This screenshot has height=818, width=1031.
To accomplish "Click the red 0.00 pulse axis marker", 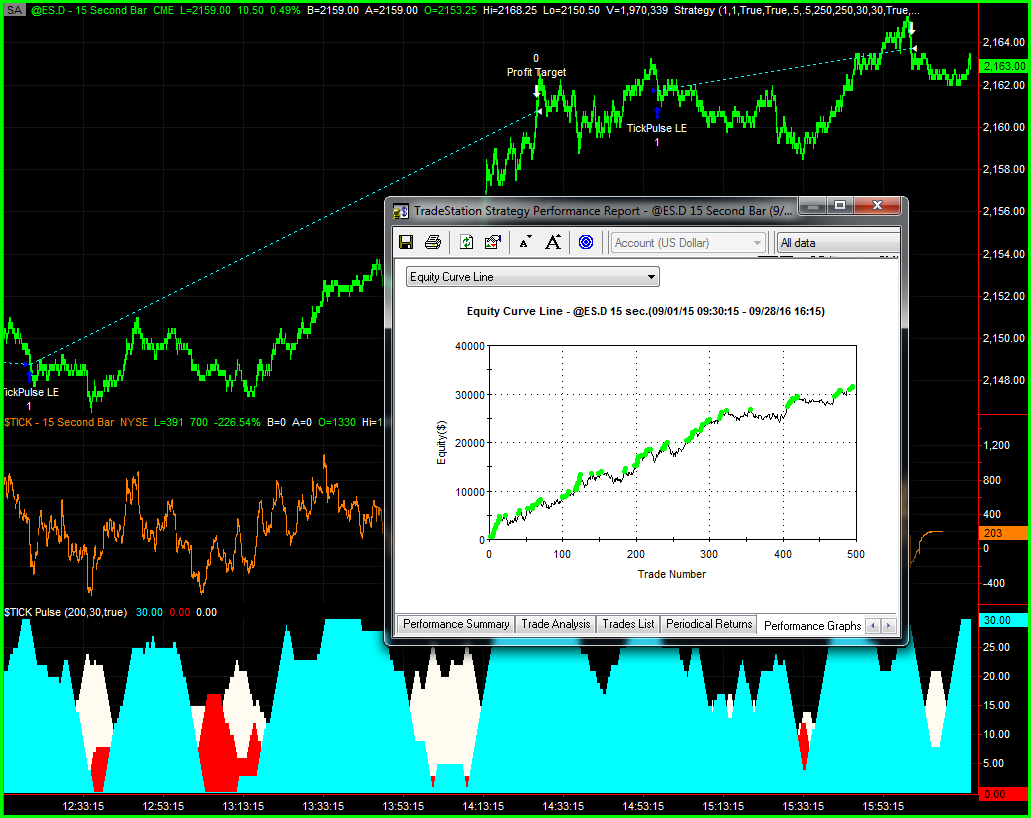I will pos(1003,794).
